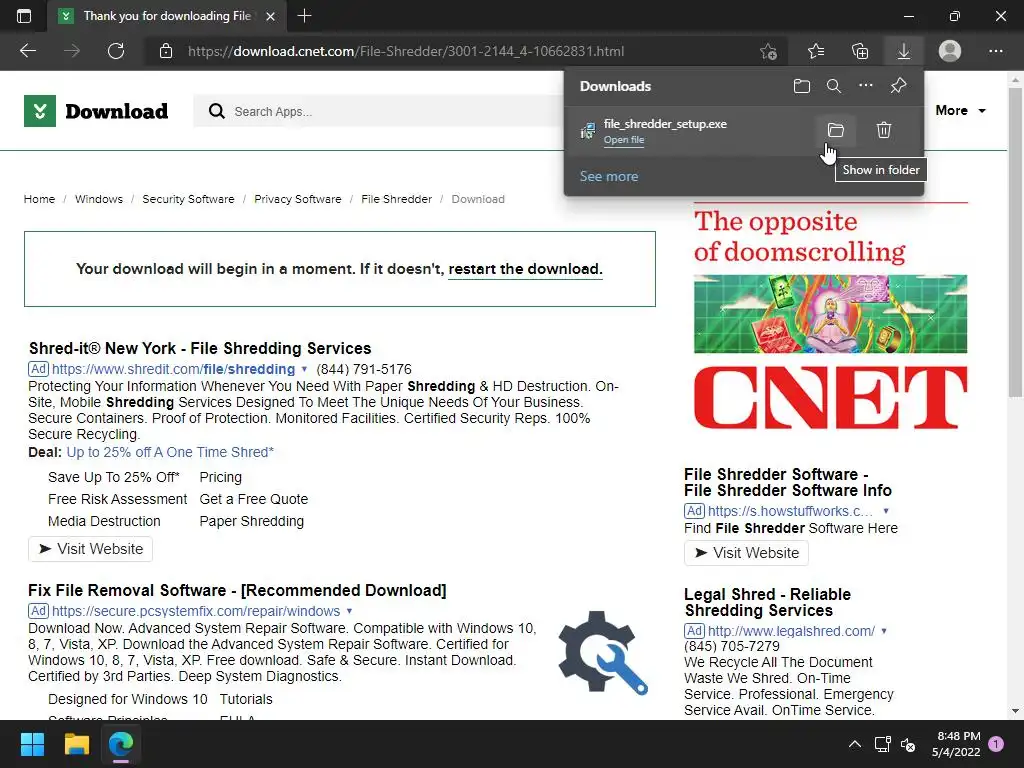Open the taskbar clock 8:48 PM

pos(956,744)
